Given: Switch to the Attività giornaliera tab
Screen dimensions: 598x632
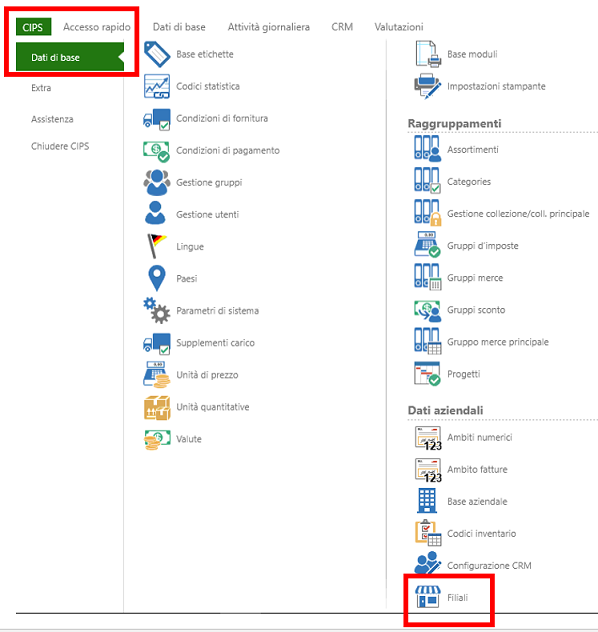Looking at the screenshot, I should click(269, 27).
